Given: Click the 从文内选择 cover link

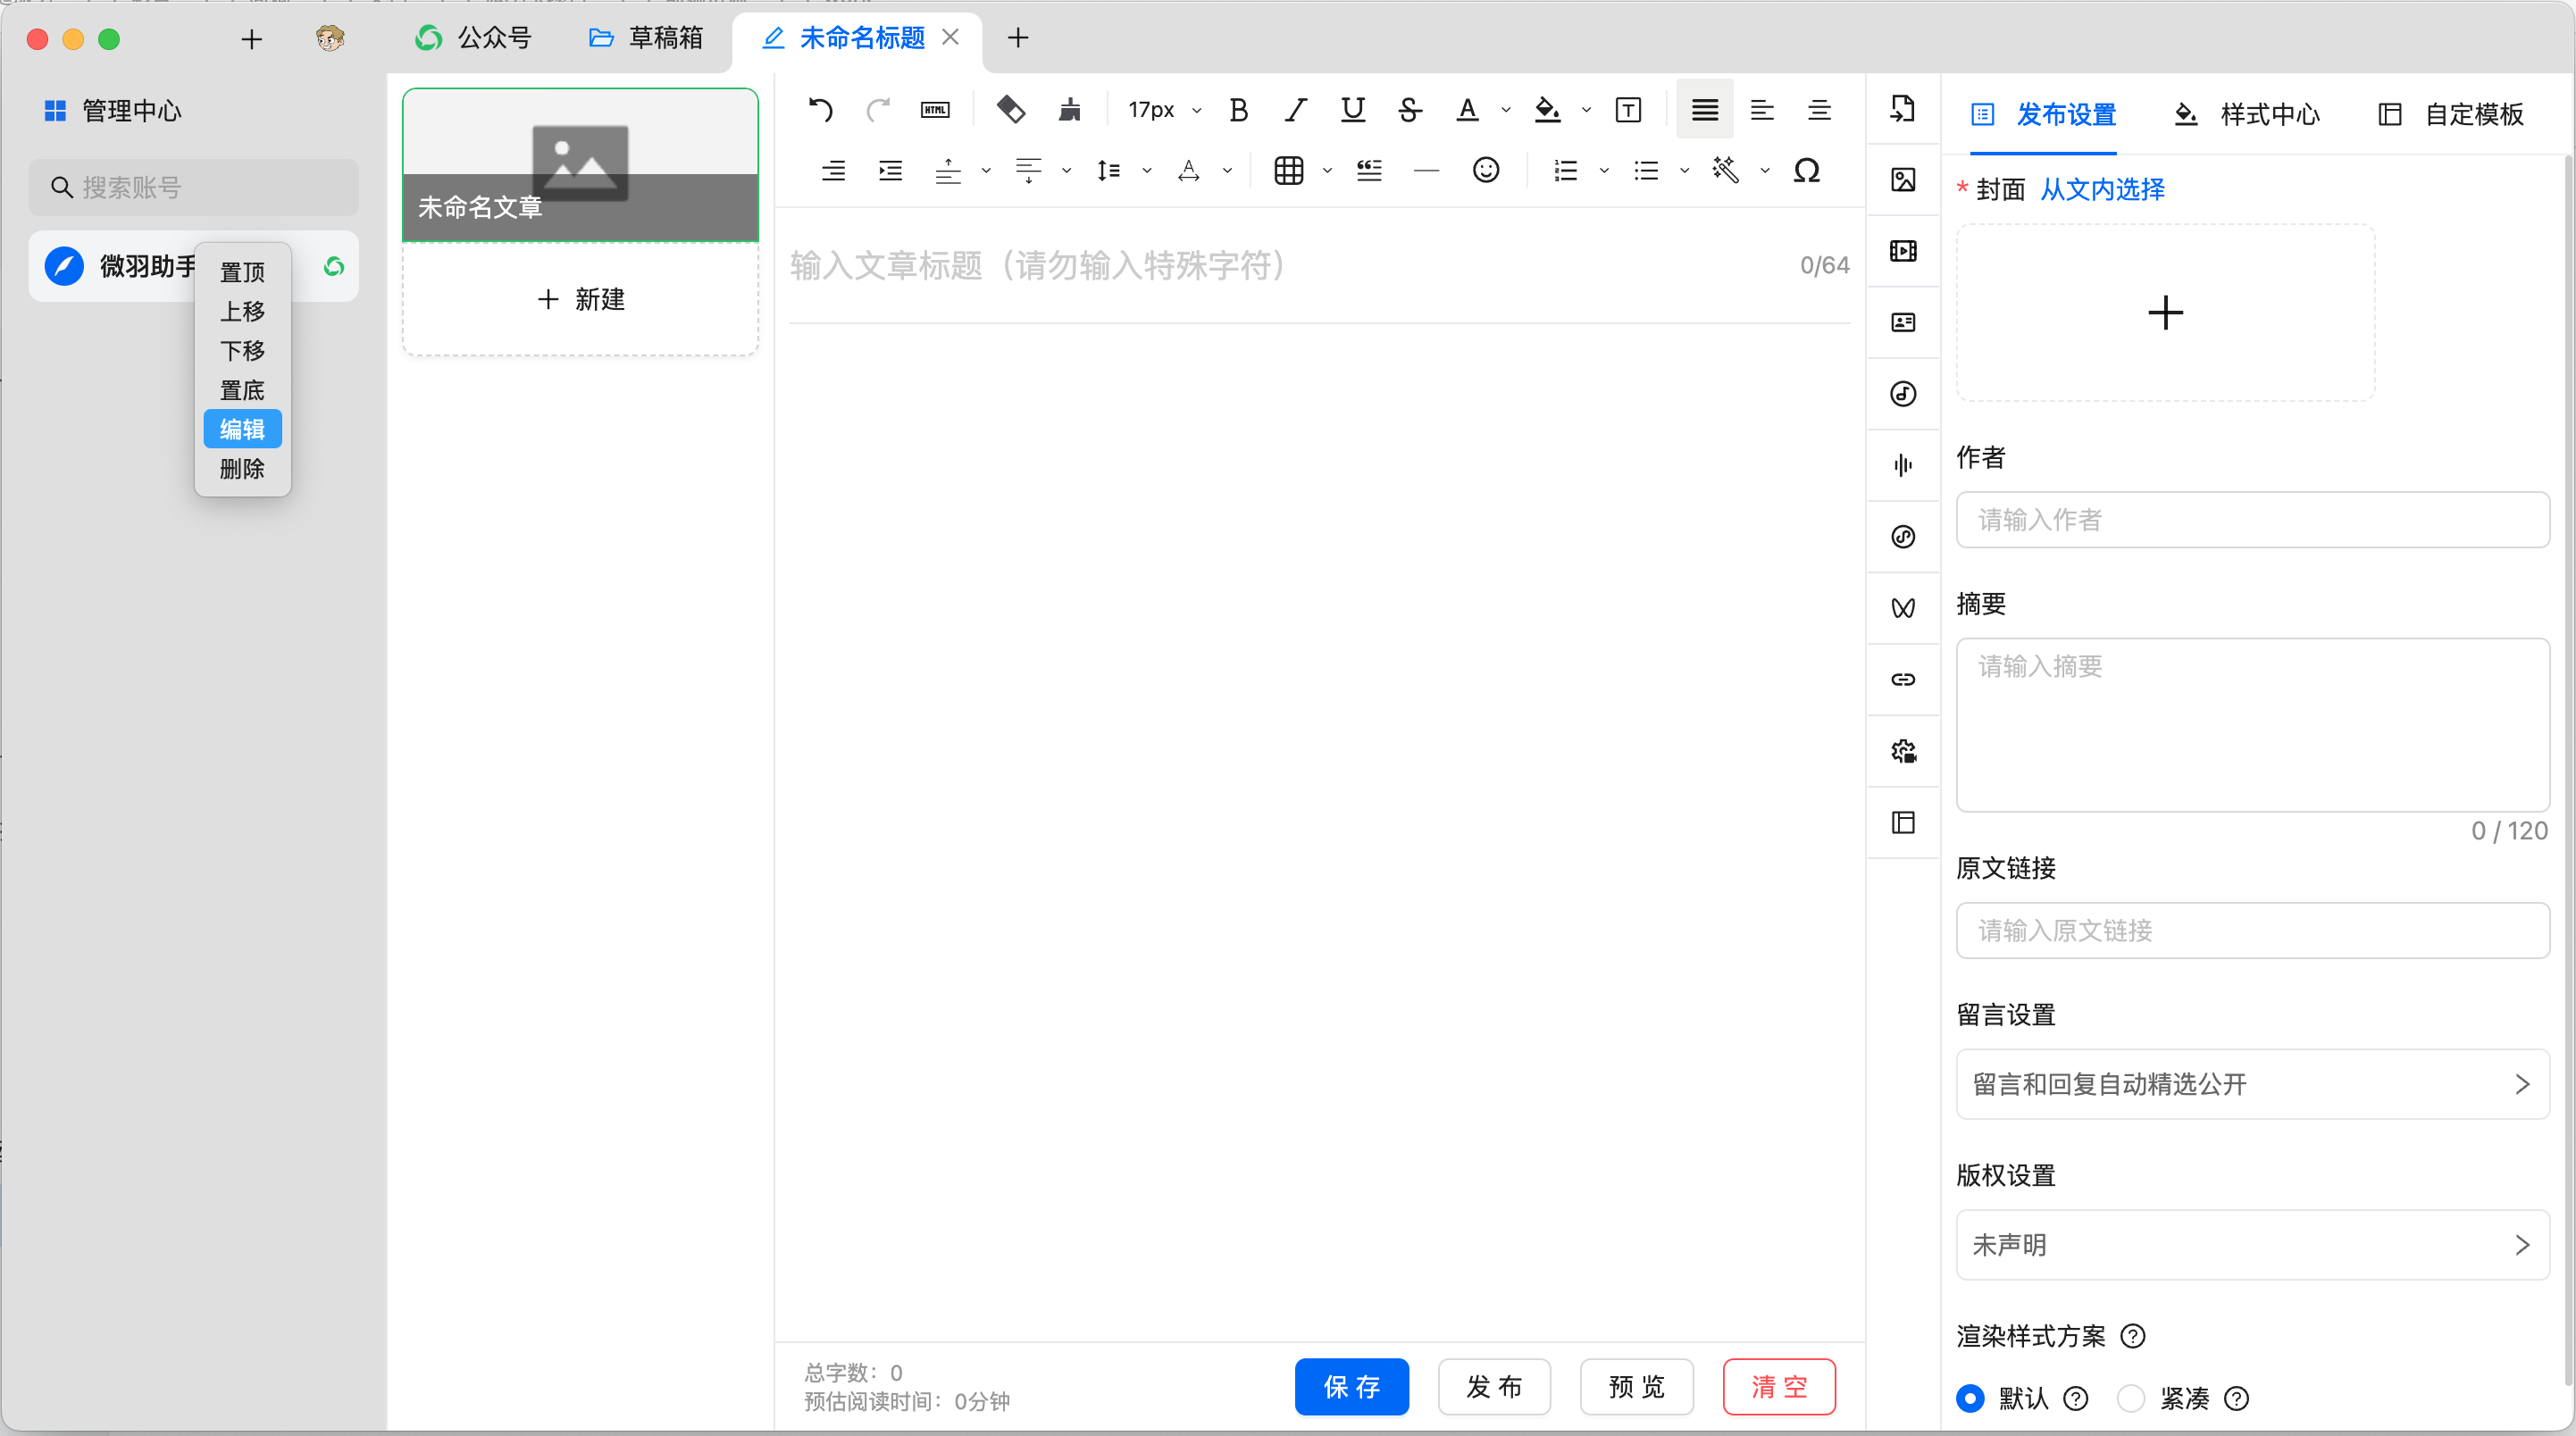Looking at the screenshot, I should point(2102,189).
